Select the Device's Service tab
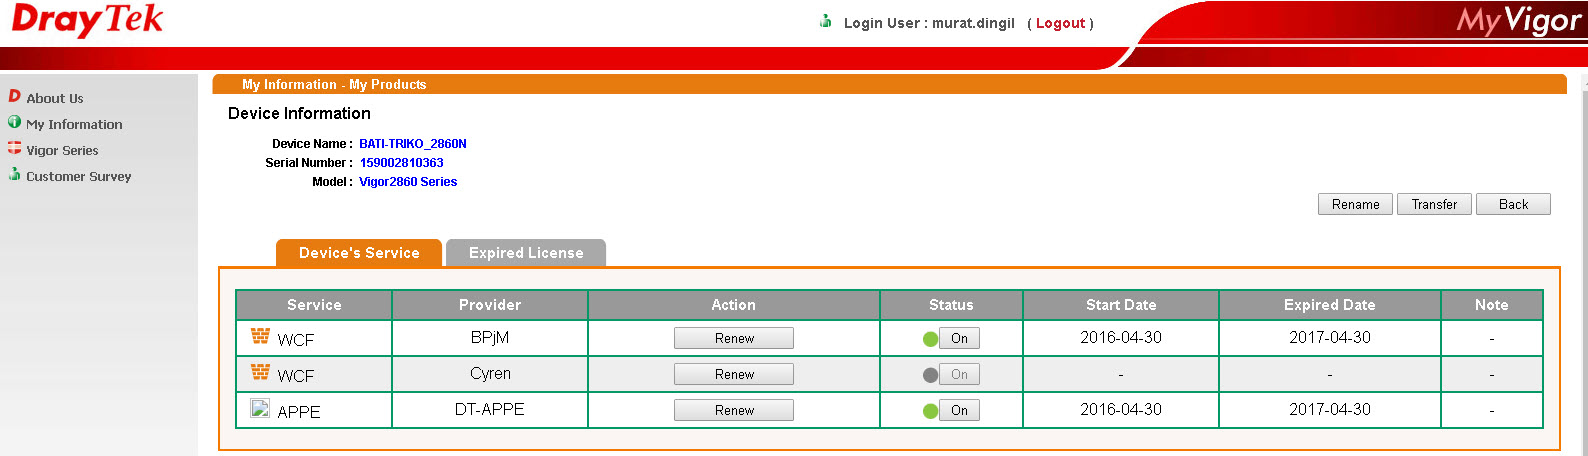1588x456 pixels. tap(359, 253)
